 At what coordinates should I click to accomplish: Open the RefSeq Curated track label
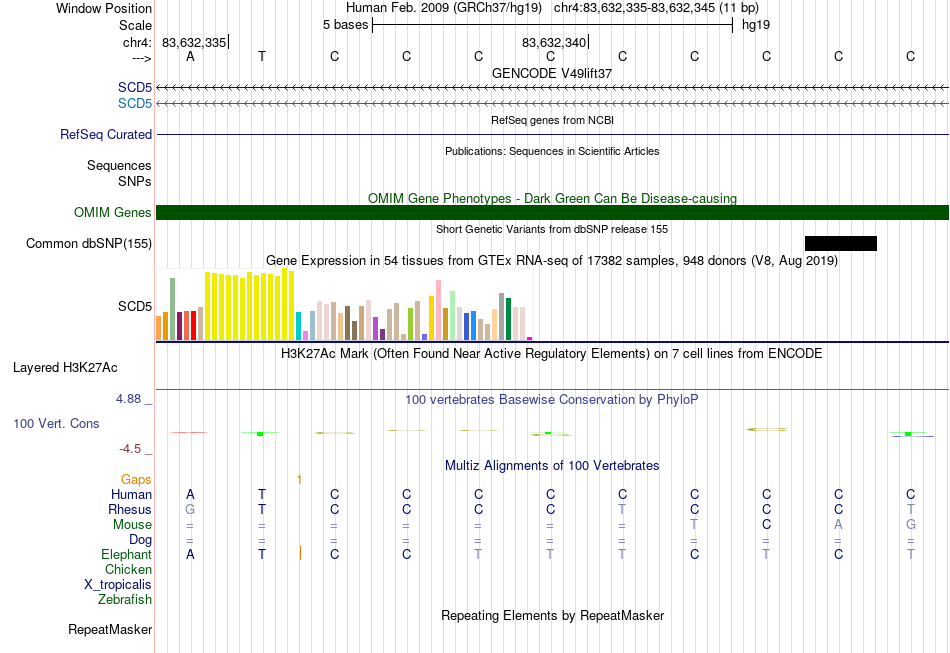[106, 134]
